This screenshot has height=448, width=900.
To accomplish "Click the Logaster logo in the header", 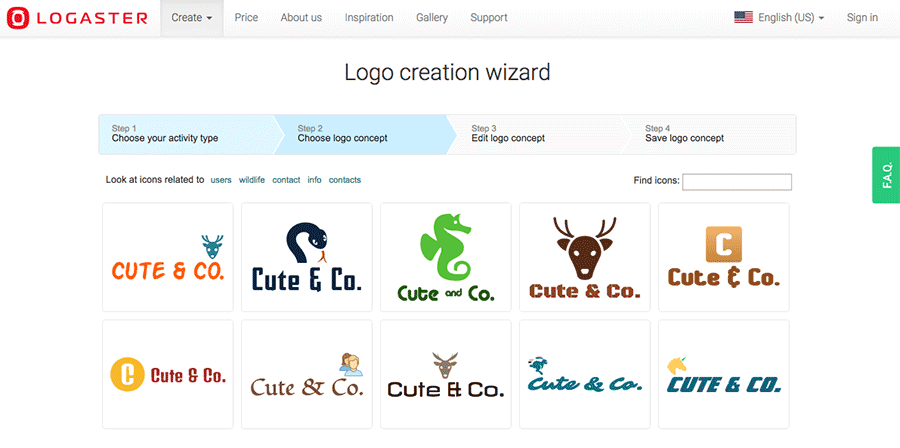I will click(77, 18).
